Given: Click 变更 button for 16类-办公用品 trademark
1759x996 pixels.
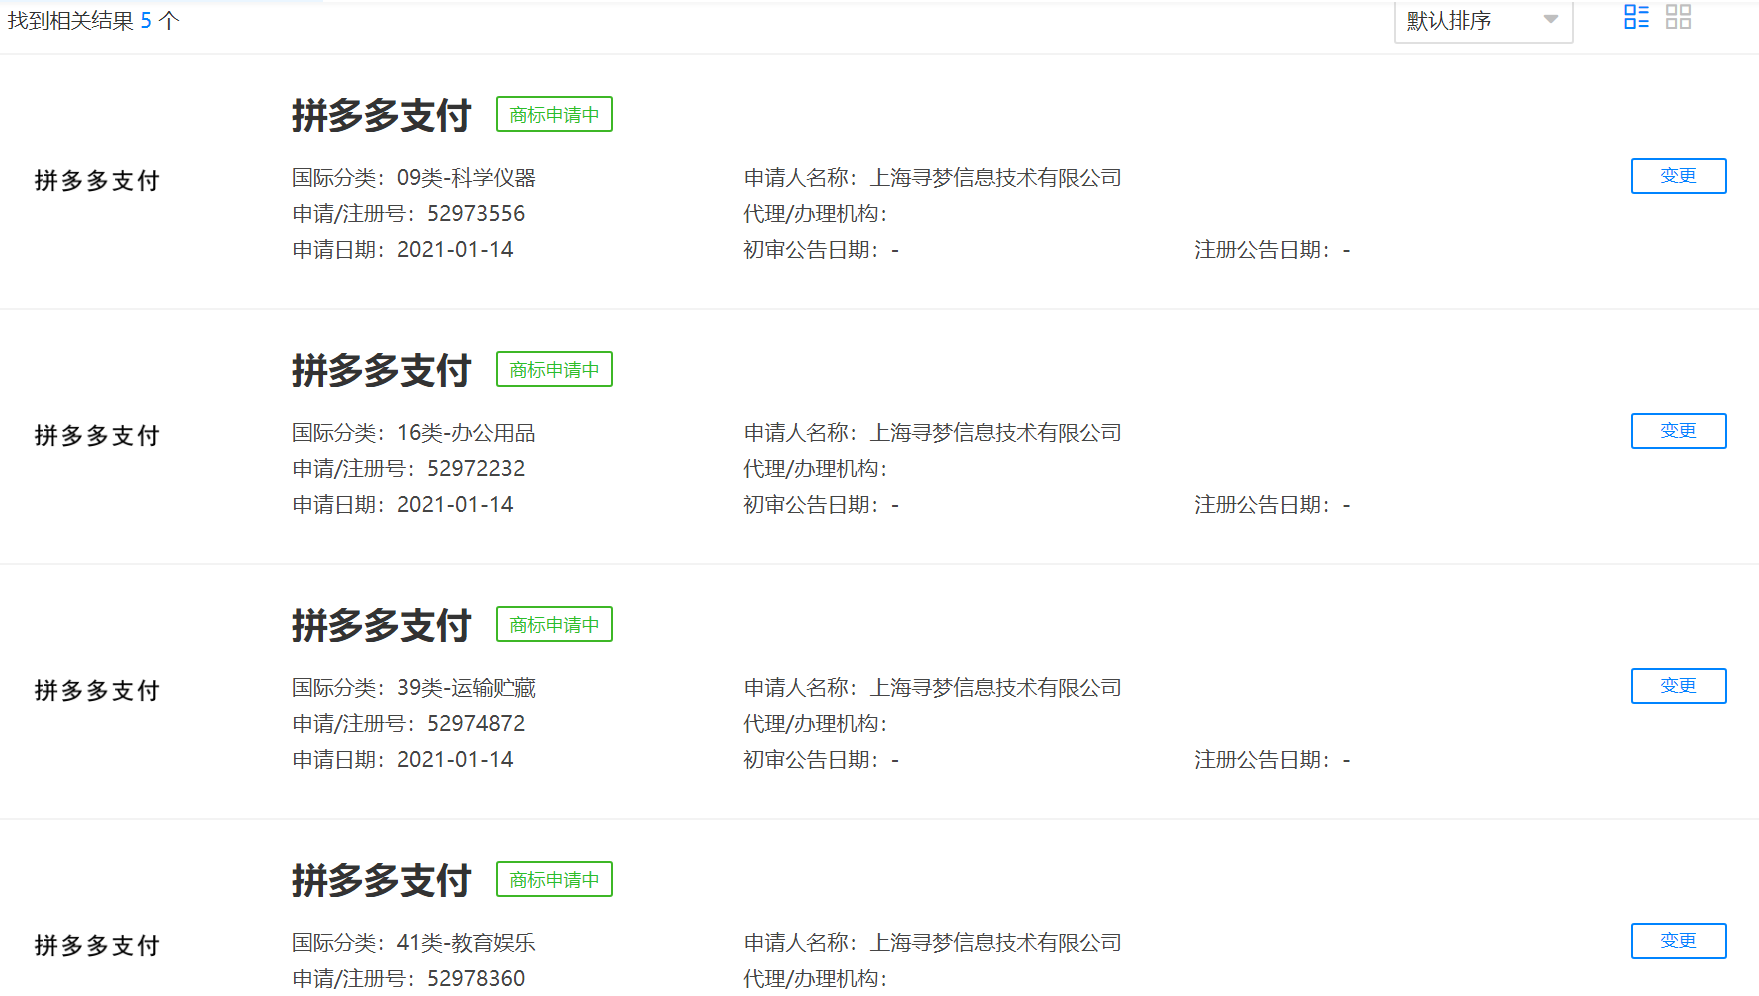Looking at the screenshot, I should pyautogui.click(x=1678, y=431).
